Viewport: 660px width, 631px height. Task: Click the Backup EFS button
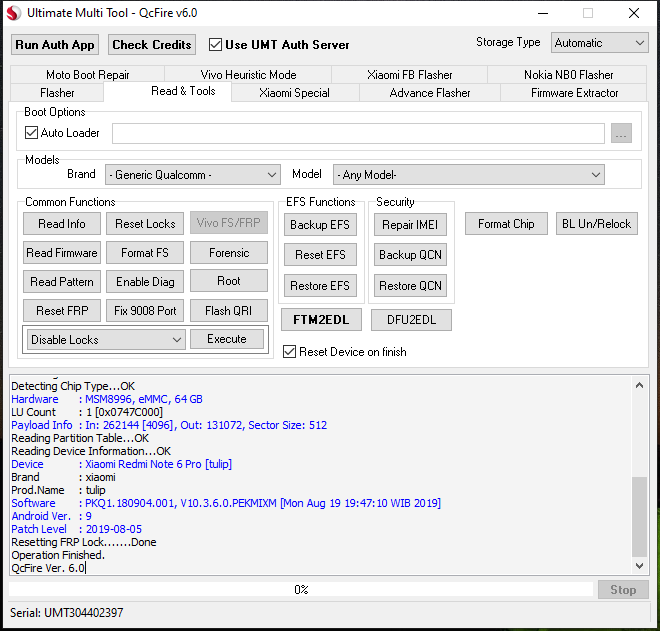[x=320, y=225]
